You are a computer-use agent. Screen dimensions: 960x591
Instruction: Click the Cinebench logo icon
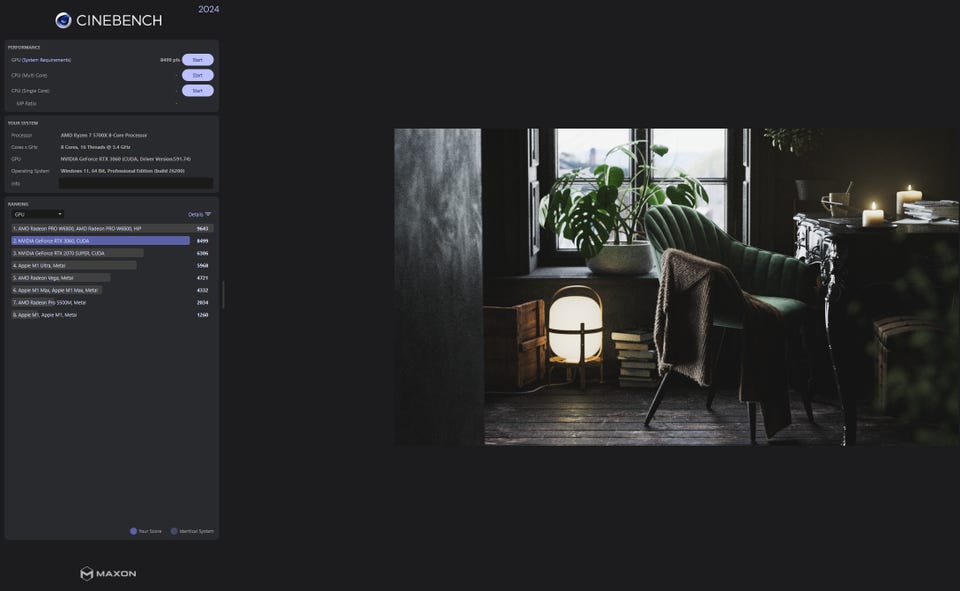[x=63, y=20]
